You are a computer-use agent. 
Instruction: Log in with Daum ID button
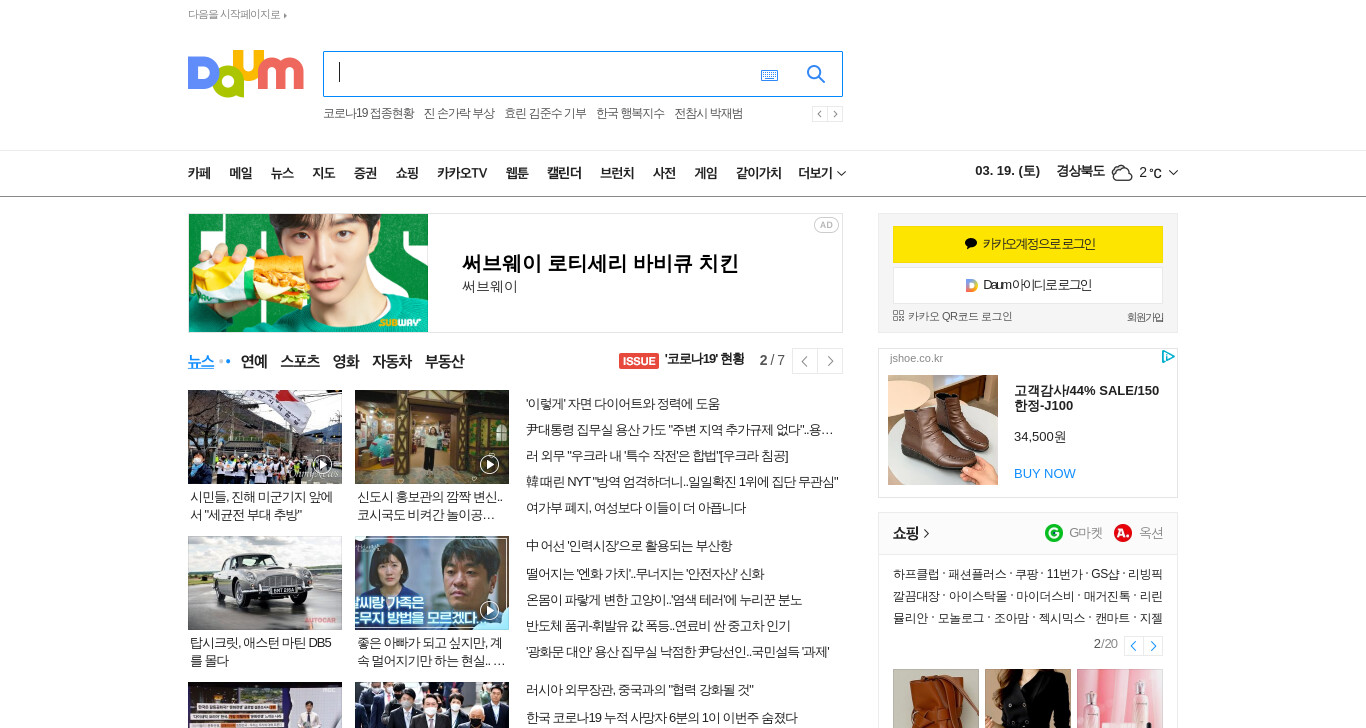1028,285
